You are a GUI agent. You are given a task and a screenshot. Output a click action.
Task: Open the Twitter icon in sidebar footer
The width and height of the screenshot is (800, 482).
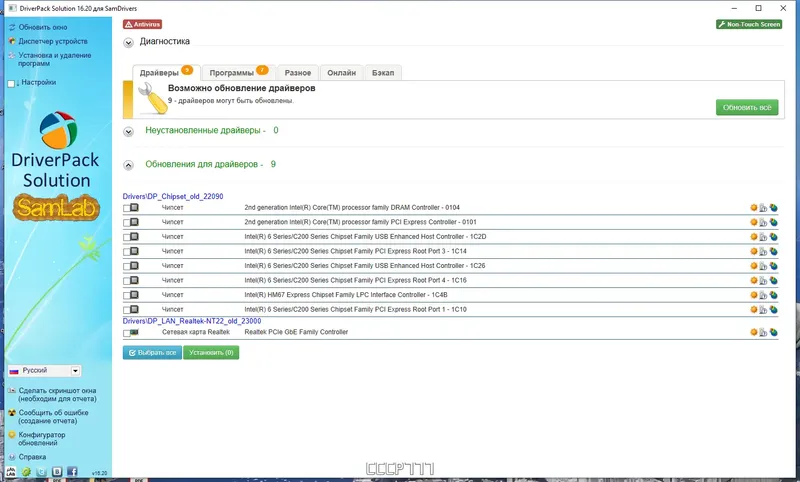coord(42,472)
